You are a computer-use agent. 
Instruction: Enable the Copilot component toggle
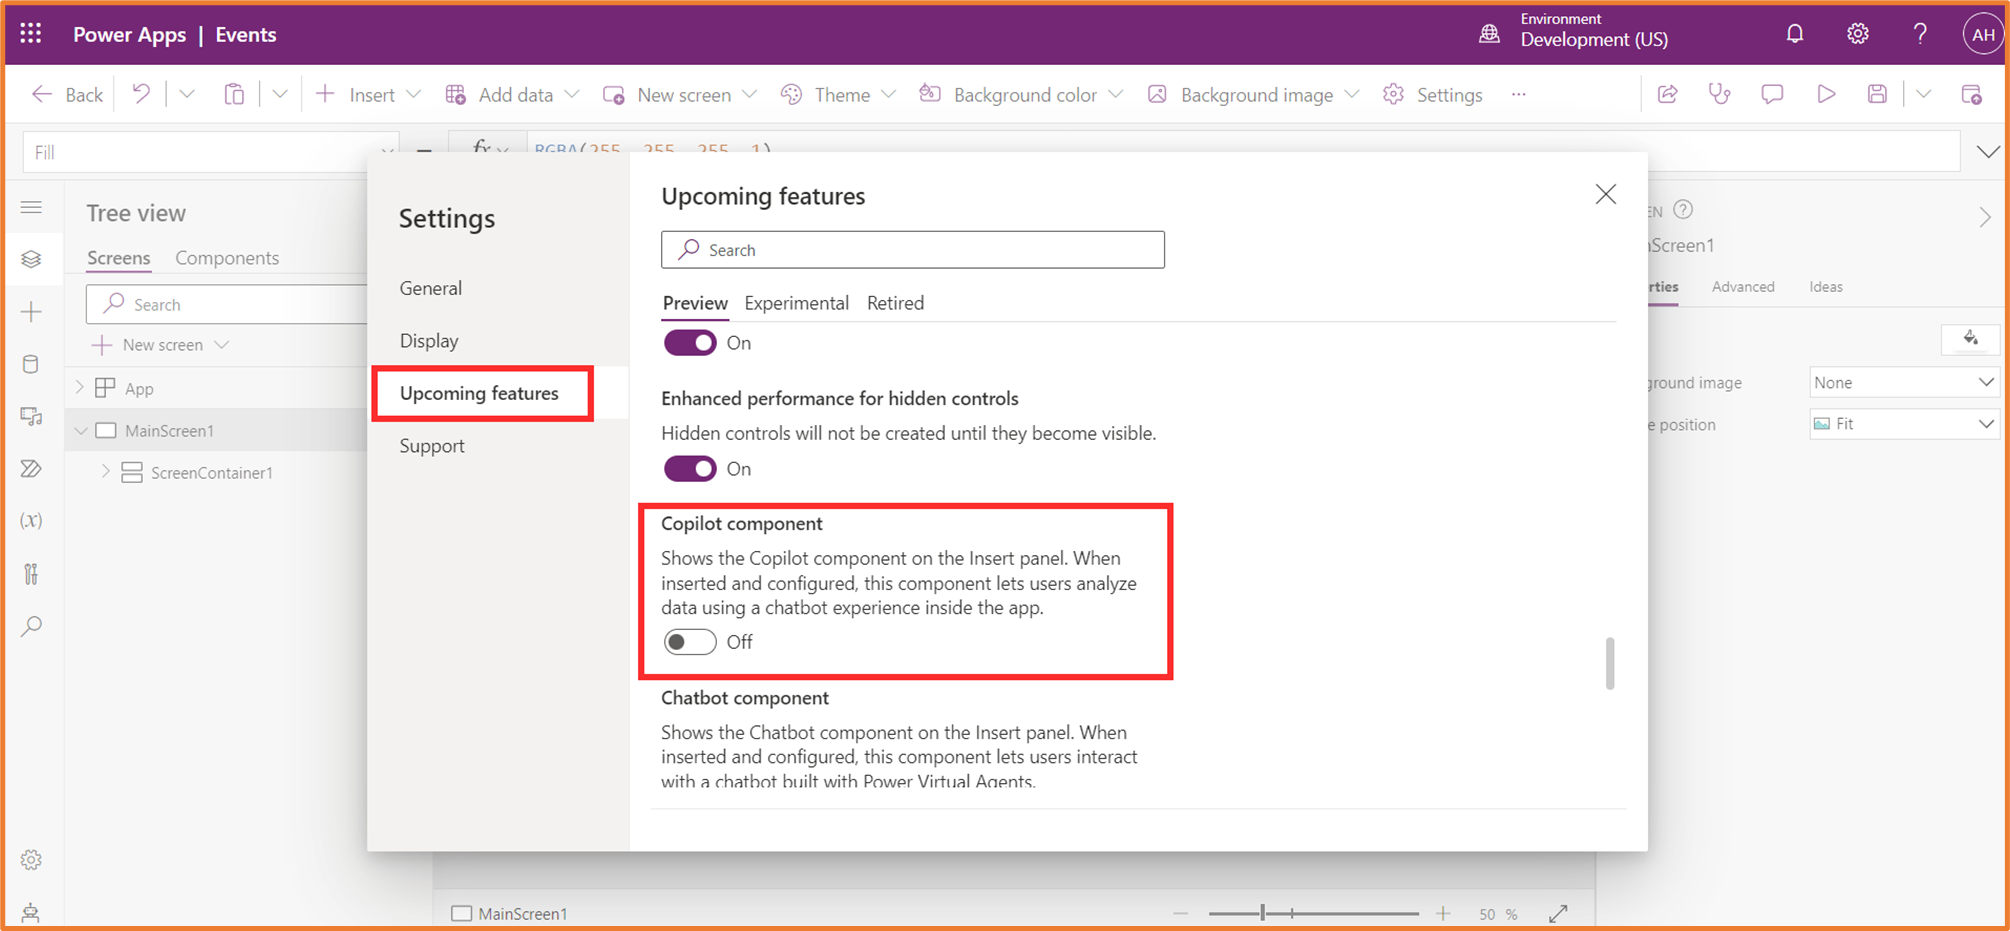[689, 641]
